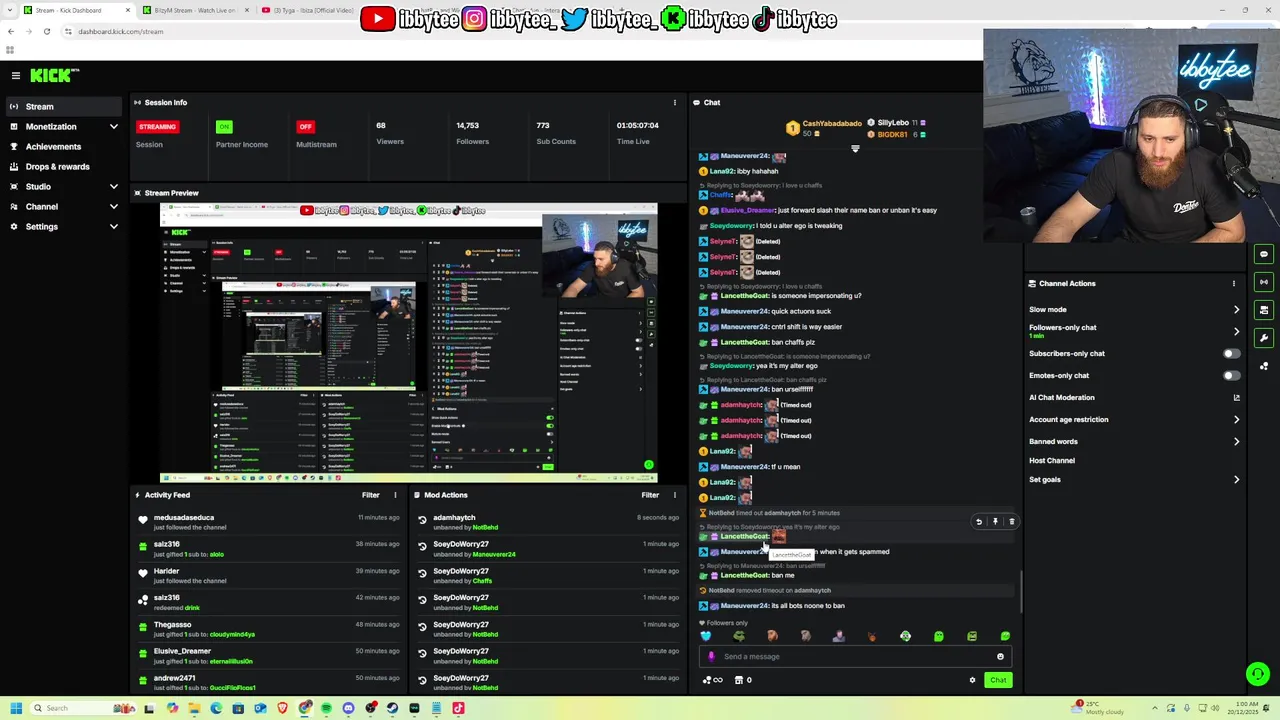Open Windows Start menu
Viewport: 1280px width, 720px height.
pyautogui.click(x=16, y=708)
